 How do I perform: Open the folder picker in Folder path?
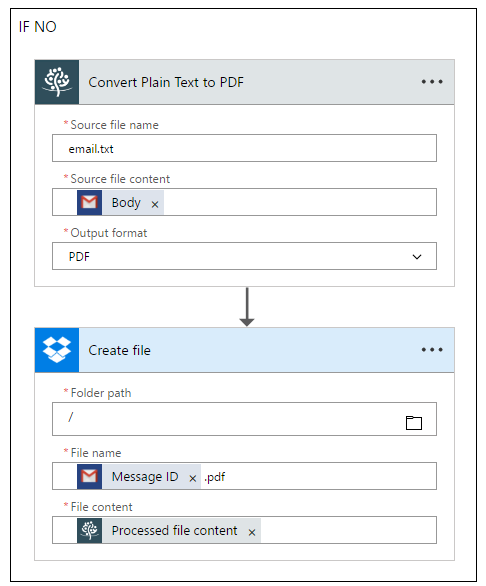tap(414, 423)
